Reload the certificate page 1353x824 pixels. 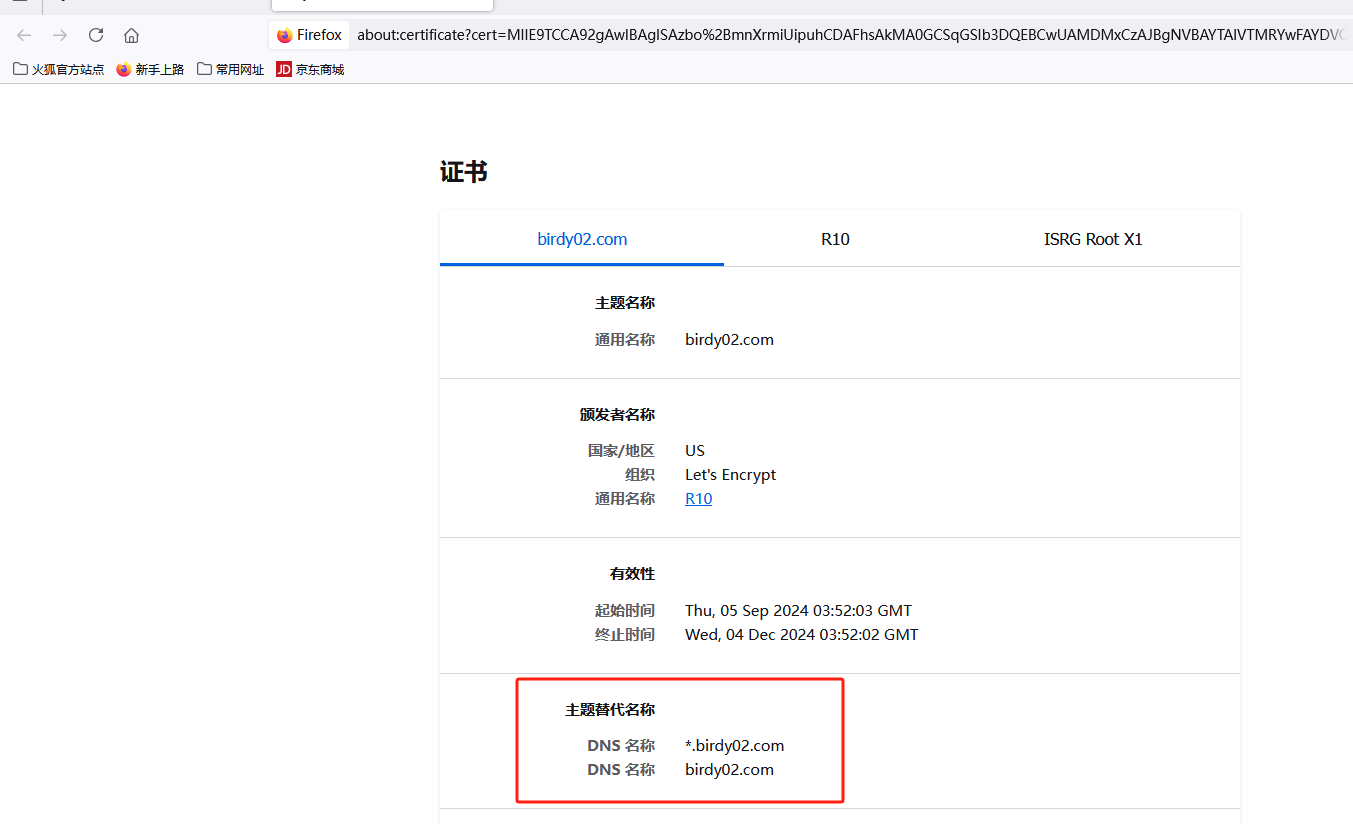point(96,35)
